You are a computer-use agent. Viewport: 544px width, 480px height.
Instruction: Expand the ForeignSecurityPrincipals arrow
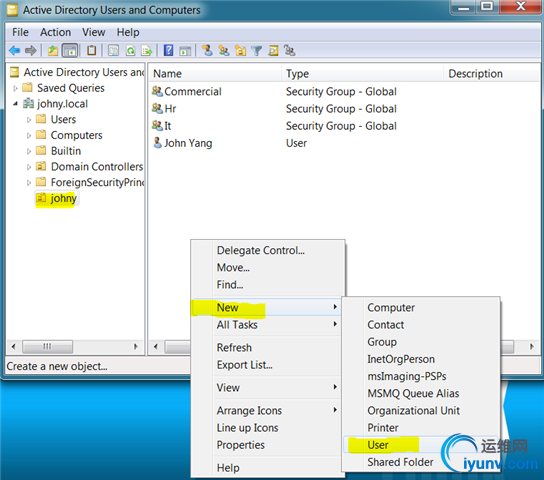[x=29, y=183]
